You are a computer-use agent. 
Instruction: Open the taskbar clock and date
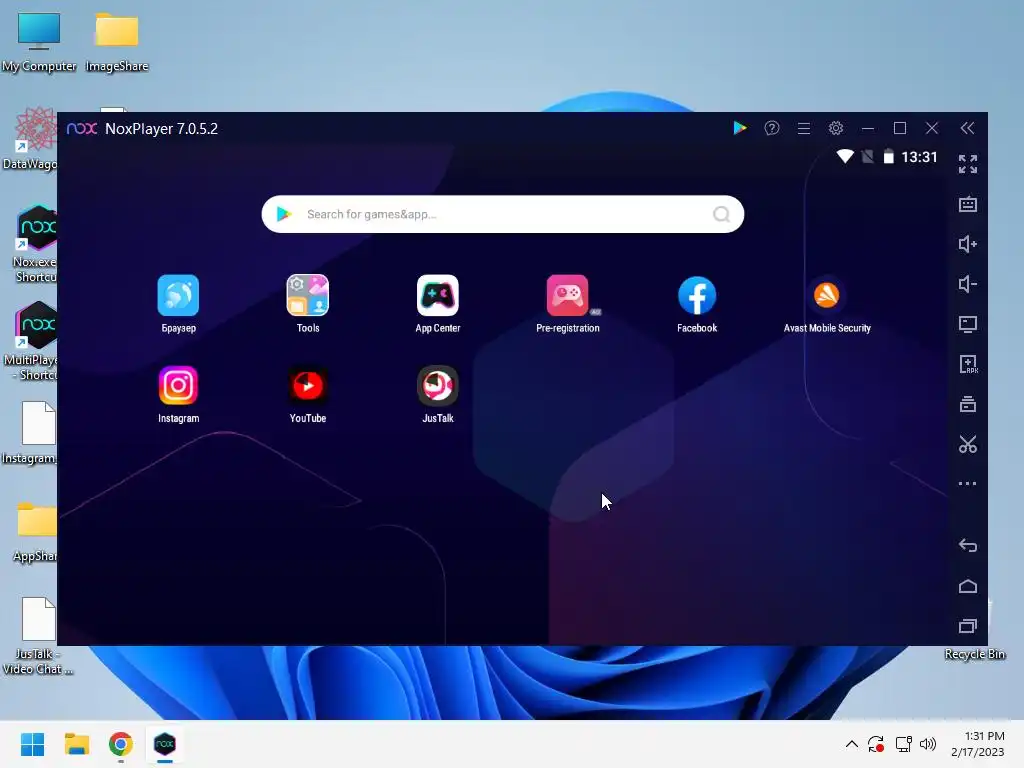pyautogui.click(x=978, y=744)
